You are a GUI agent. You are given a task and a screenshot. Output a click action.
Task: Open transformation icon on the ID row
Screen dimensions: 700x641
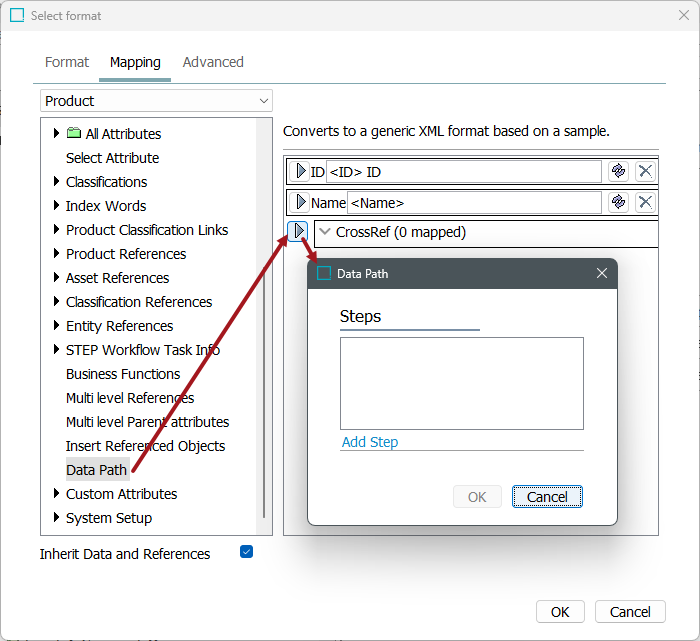(618, 171)
